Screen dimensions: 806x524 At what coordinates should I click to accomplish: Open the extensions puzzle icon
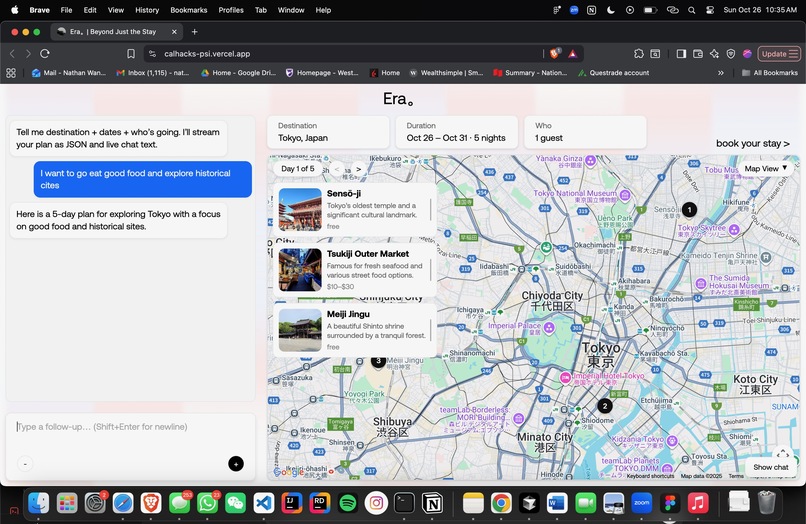[638, 53]
